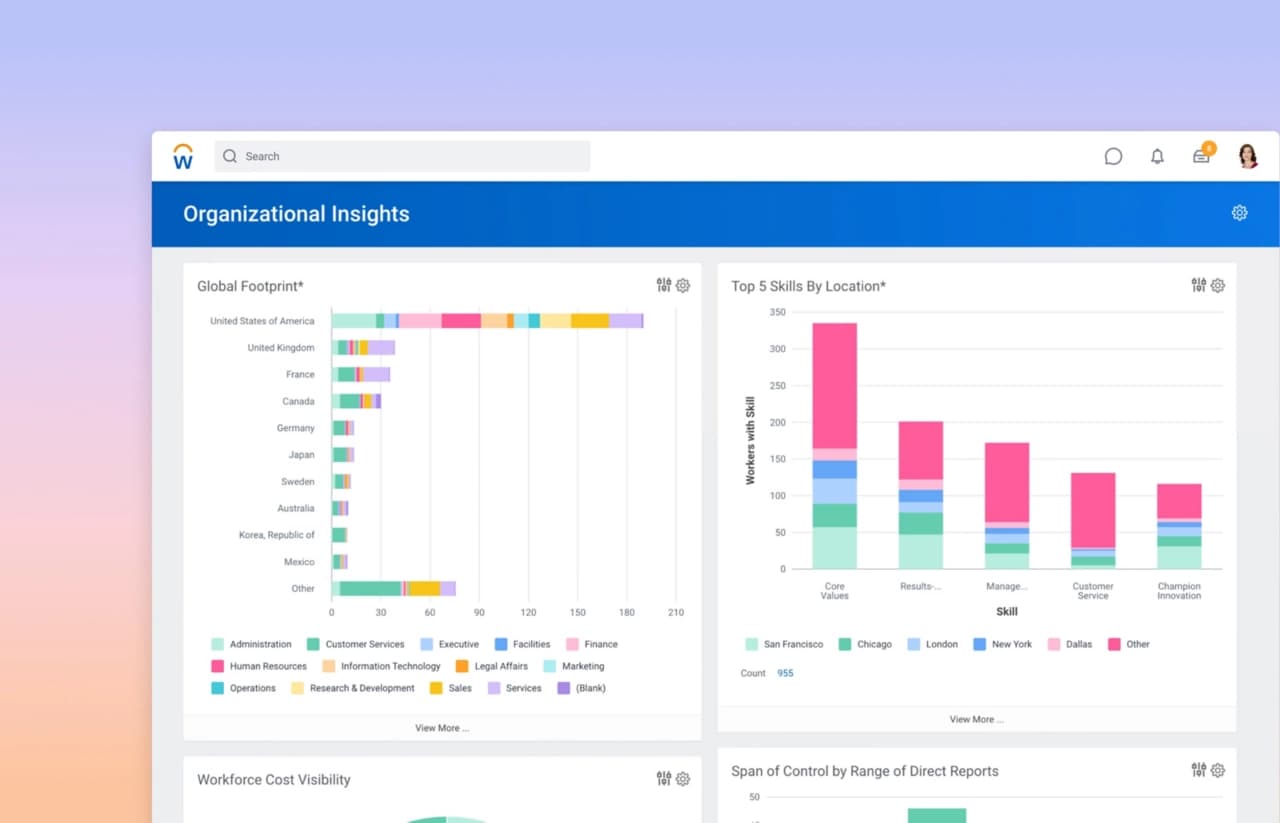Open the chat messages icon
This screenshot has height=823, width=1280.
[1113, 156]
